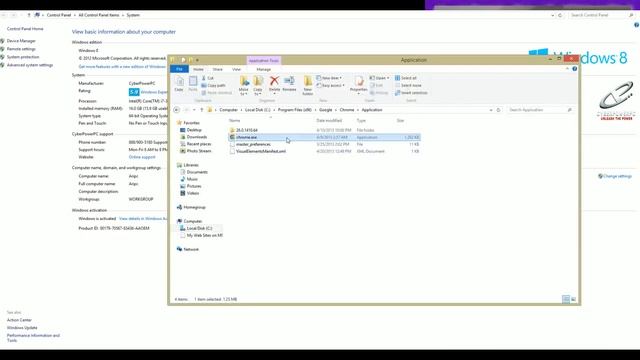This screenshot has height=360, width=640.
Task: Click the Control Panel window refresh icon
Action: (x=560, y=15)
